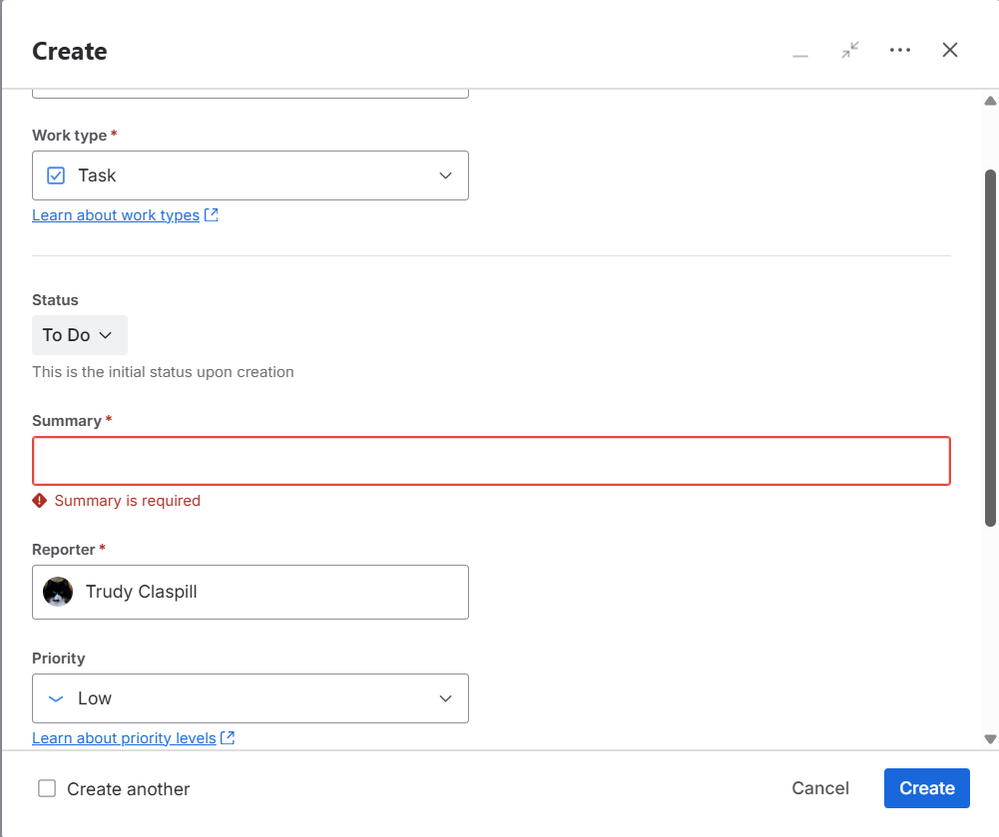The height and width of the screenshot is (837, 999).
Task: Close the Create dialog
Action: click(x=950, y=50)
